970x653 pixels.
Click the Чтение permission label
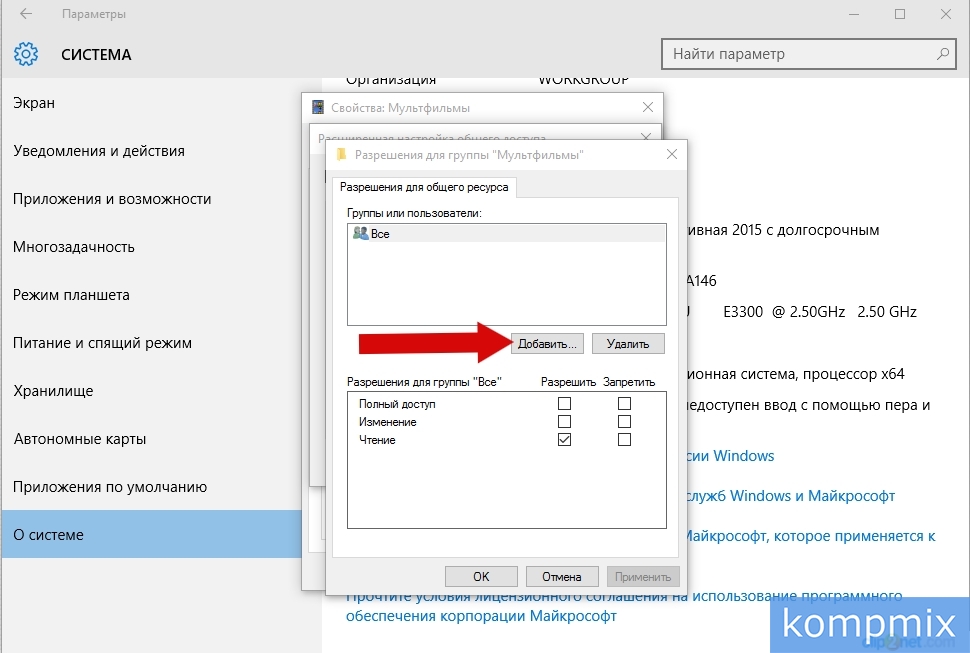pyautogui.click(x=377, y=440)
